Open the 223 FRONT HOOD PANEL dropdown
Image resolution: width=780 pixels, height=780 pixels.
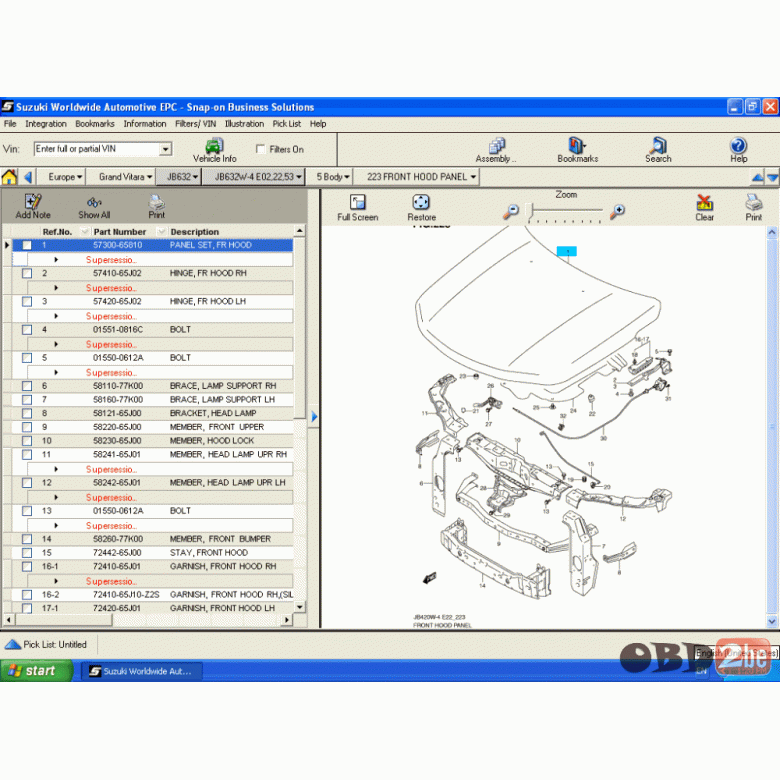coord(421,177)
